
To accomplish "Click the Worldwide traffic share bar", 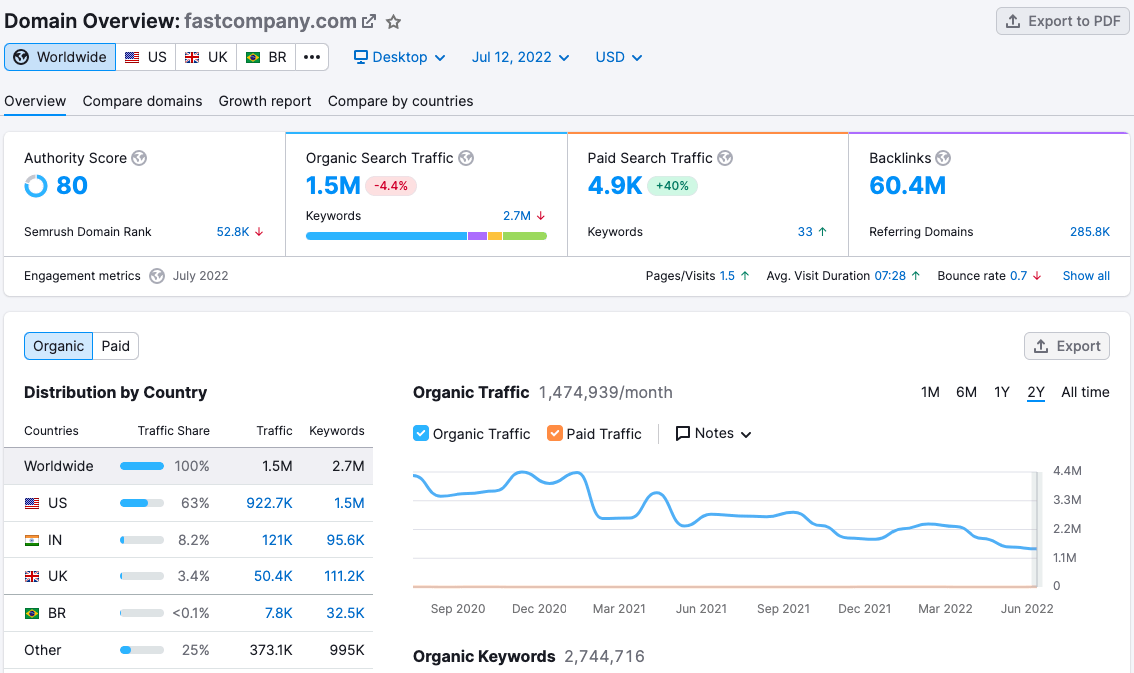I will 142,466.
